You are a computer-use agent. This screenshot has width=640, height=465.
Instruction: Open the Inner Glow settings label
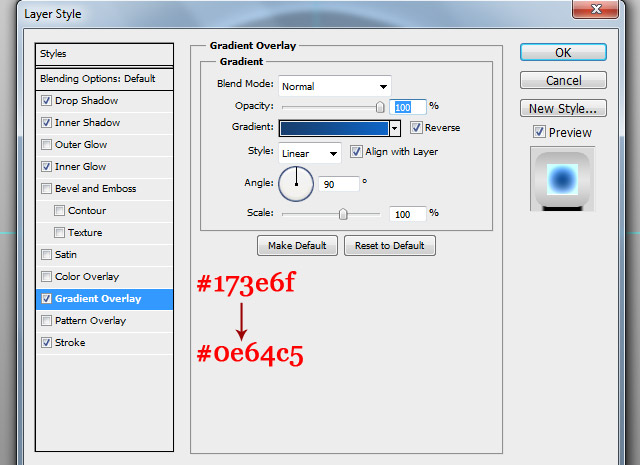coord(80,167)
